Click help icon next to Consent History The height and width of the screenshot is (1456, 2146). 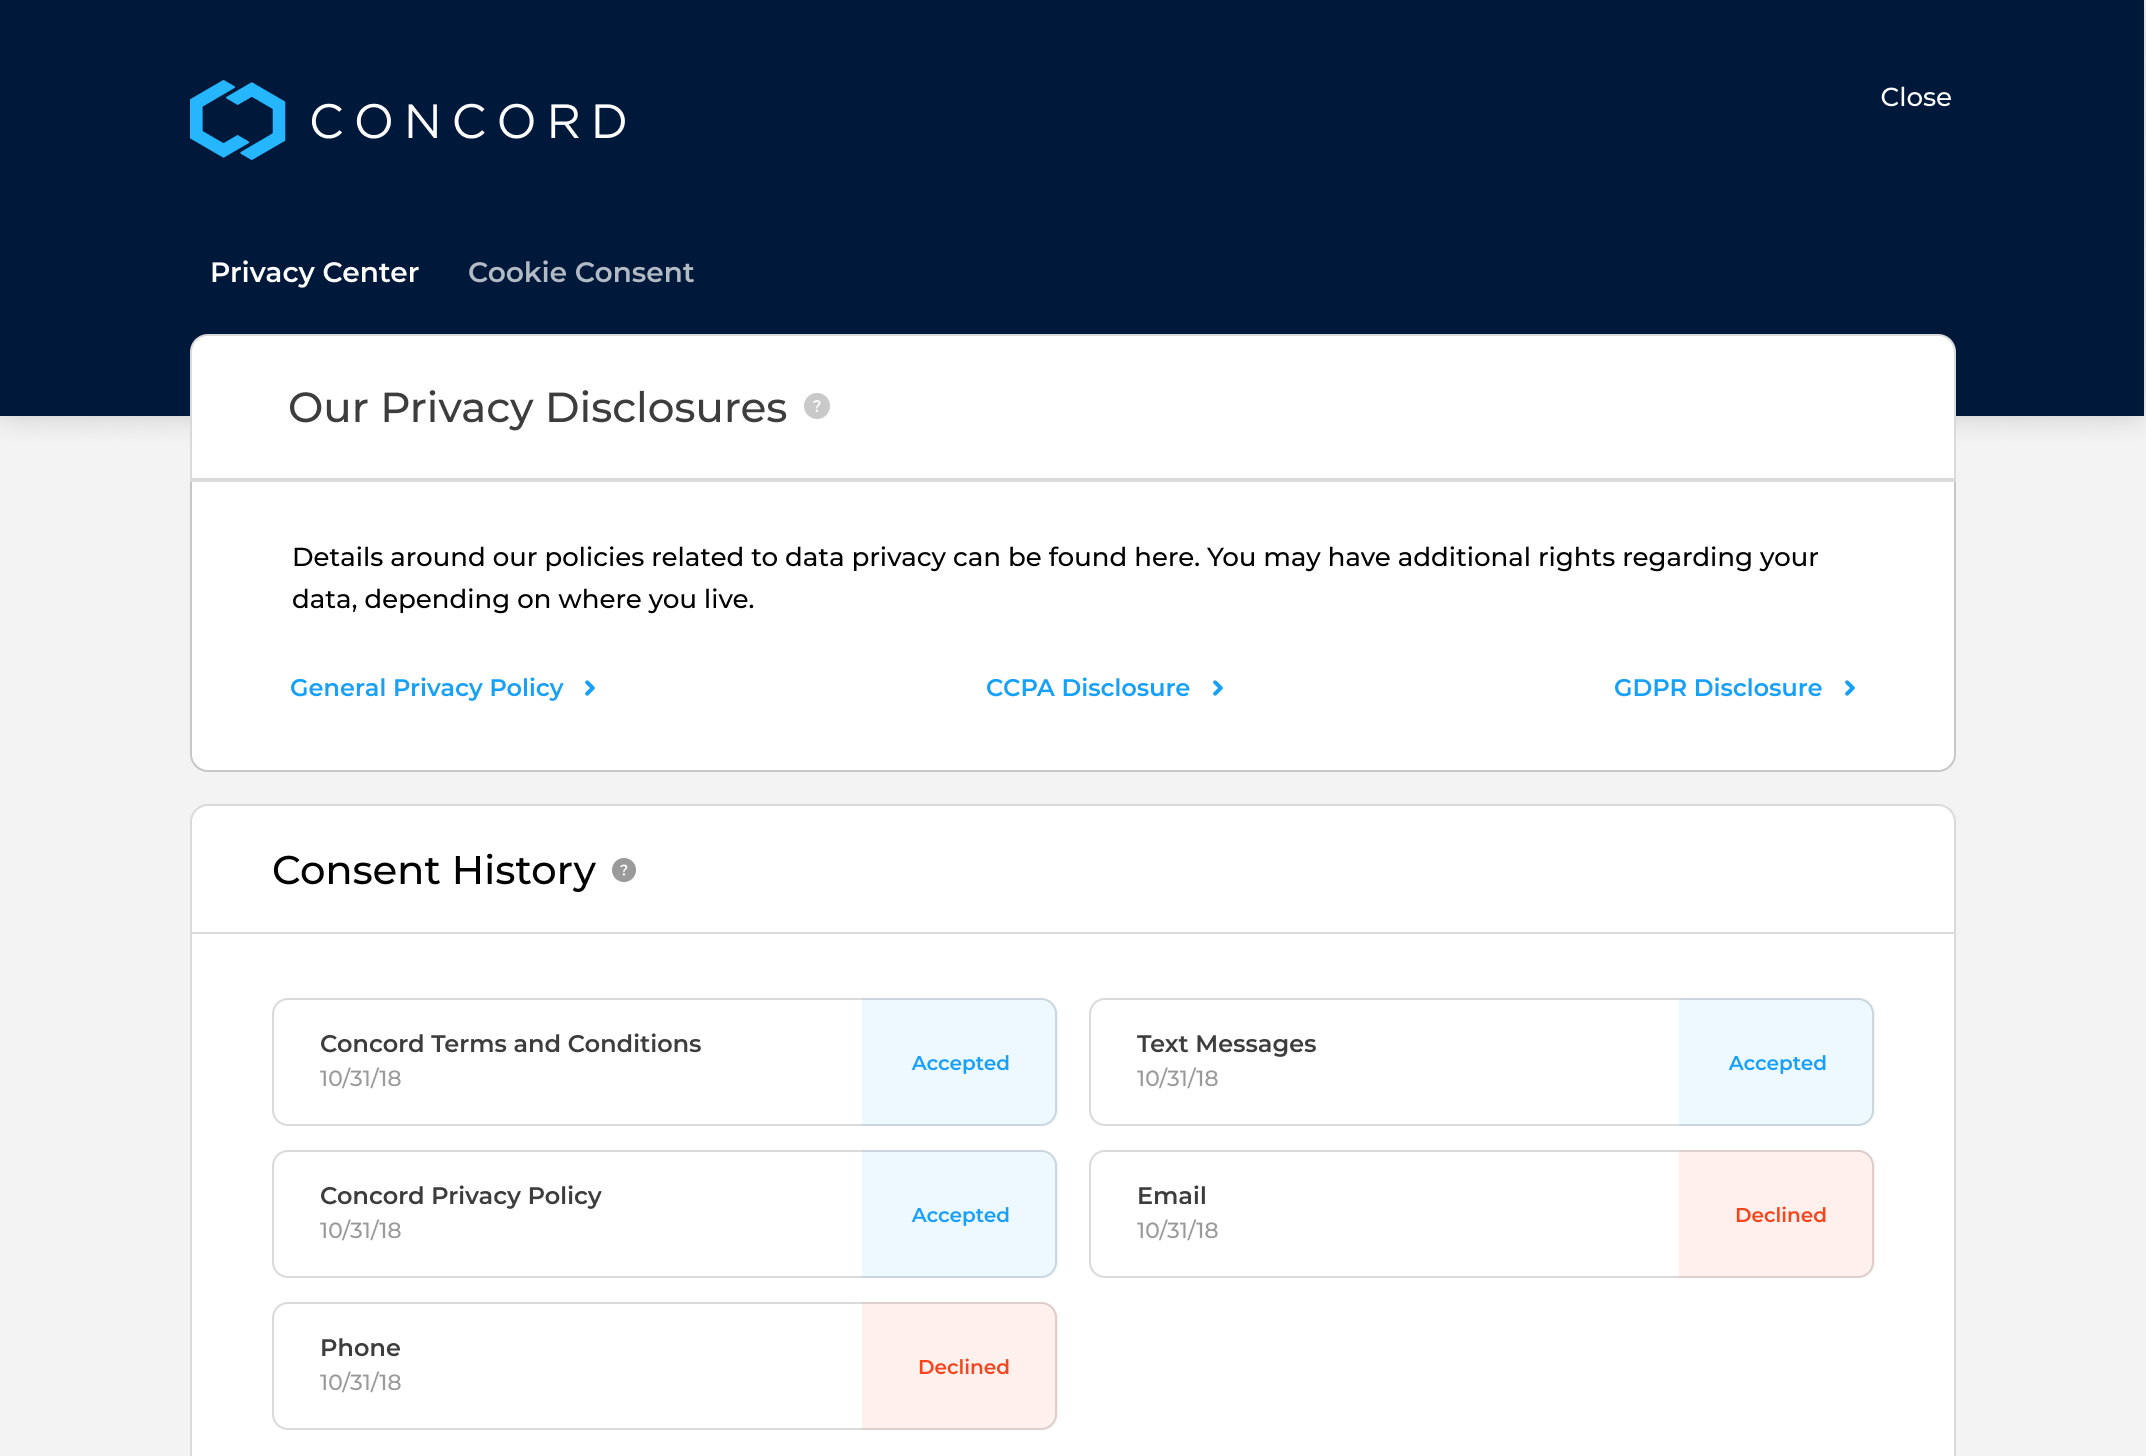pyautogui.click(x=624, y=870)
